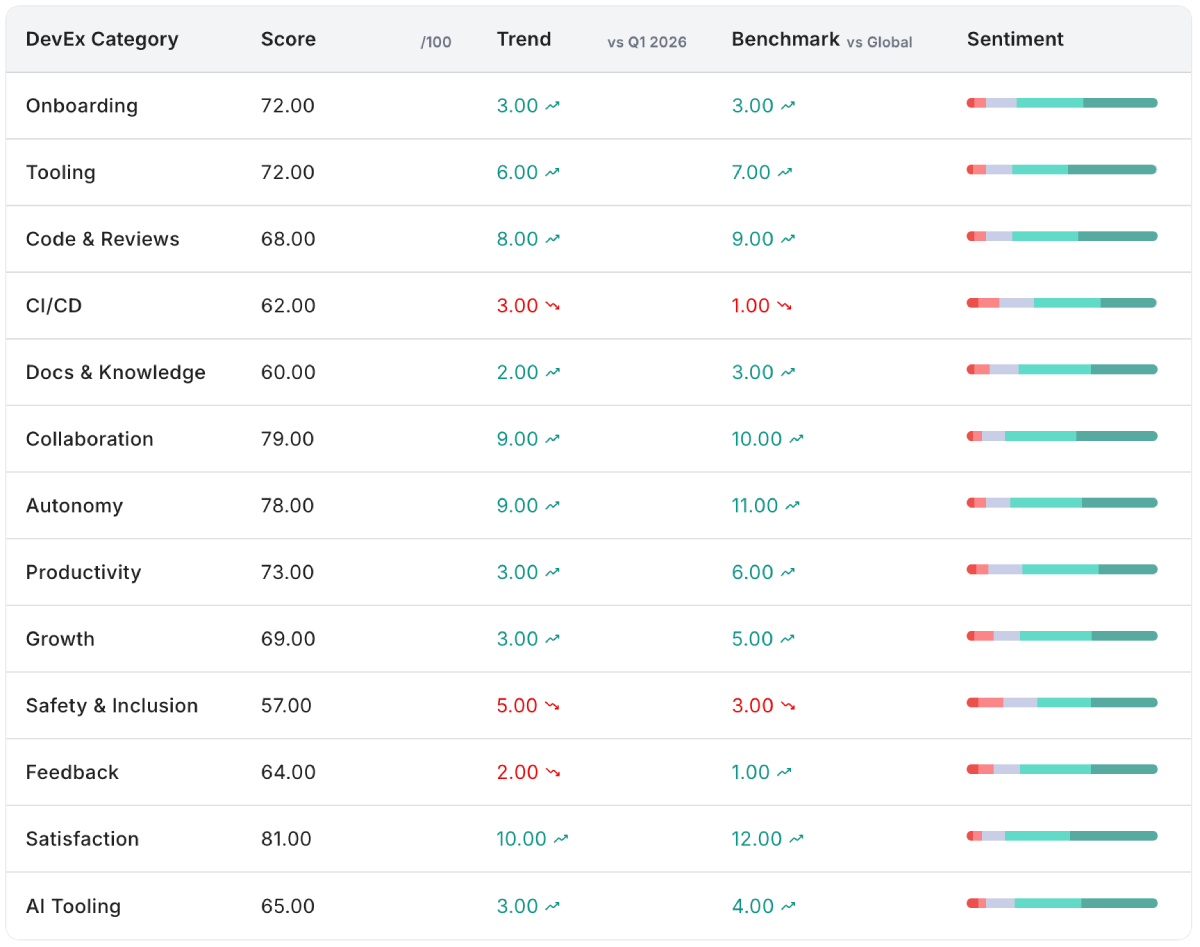Select the Code & Reviews category label
Image resolution: width=1200 pixels, height=947 pixels.
103,239
